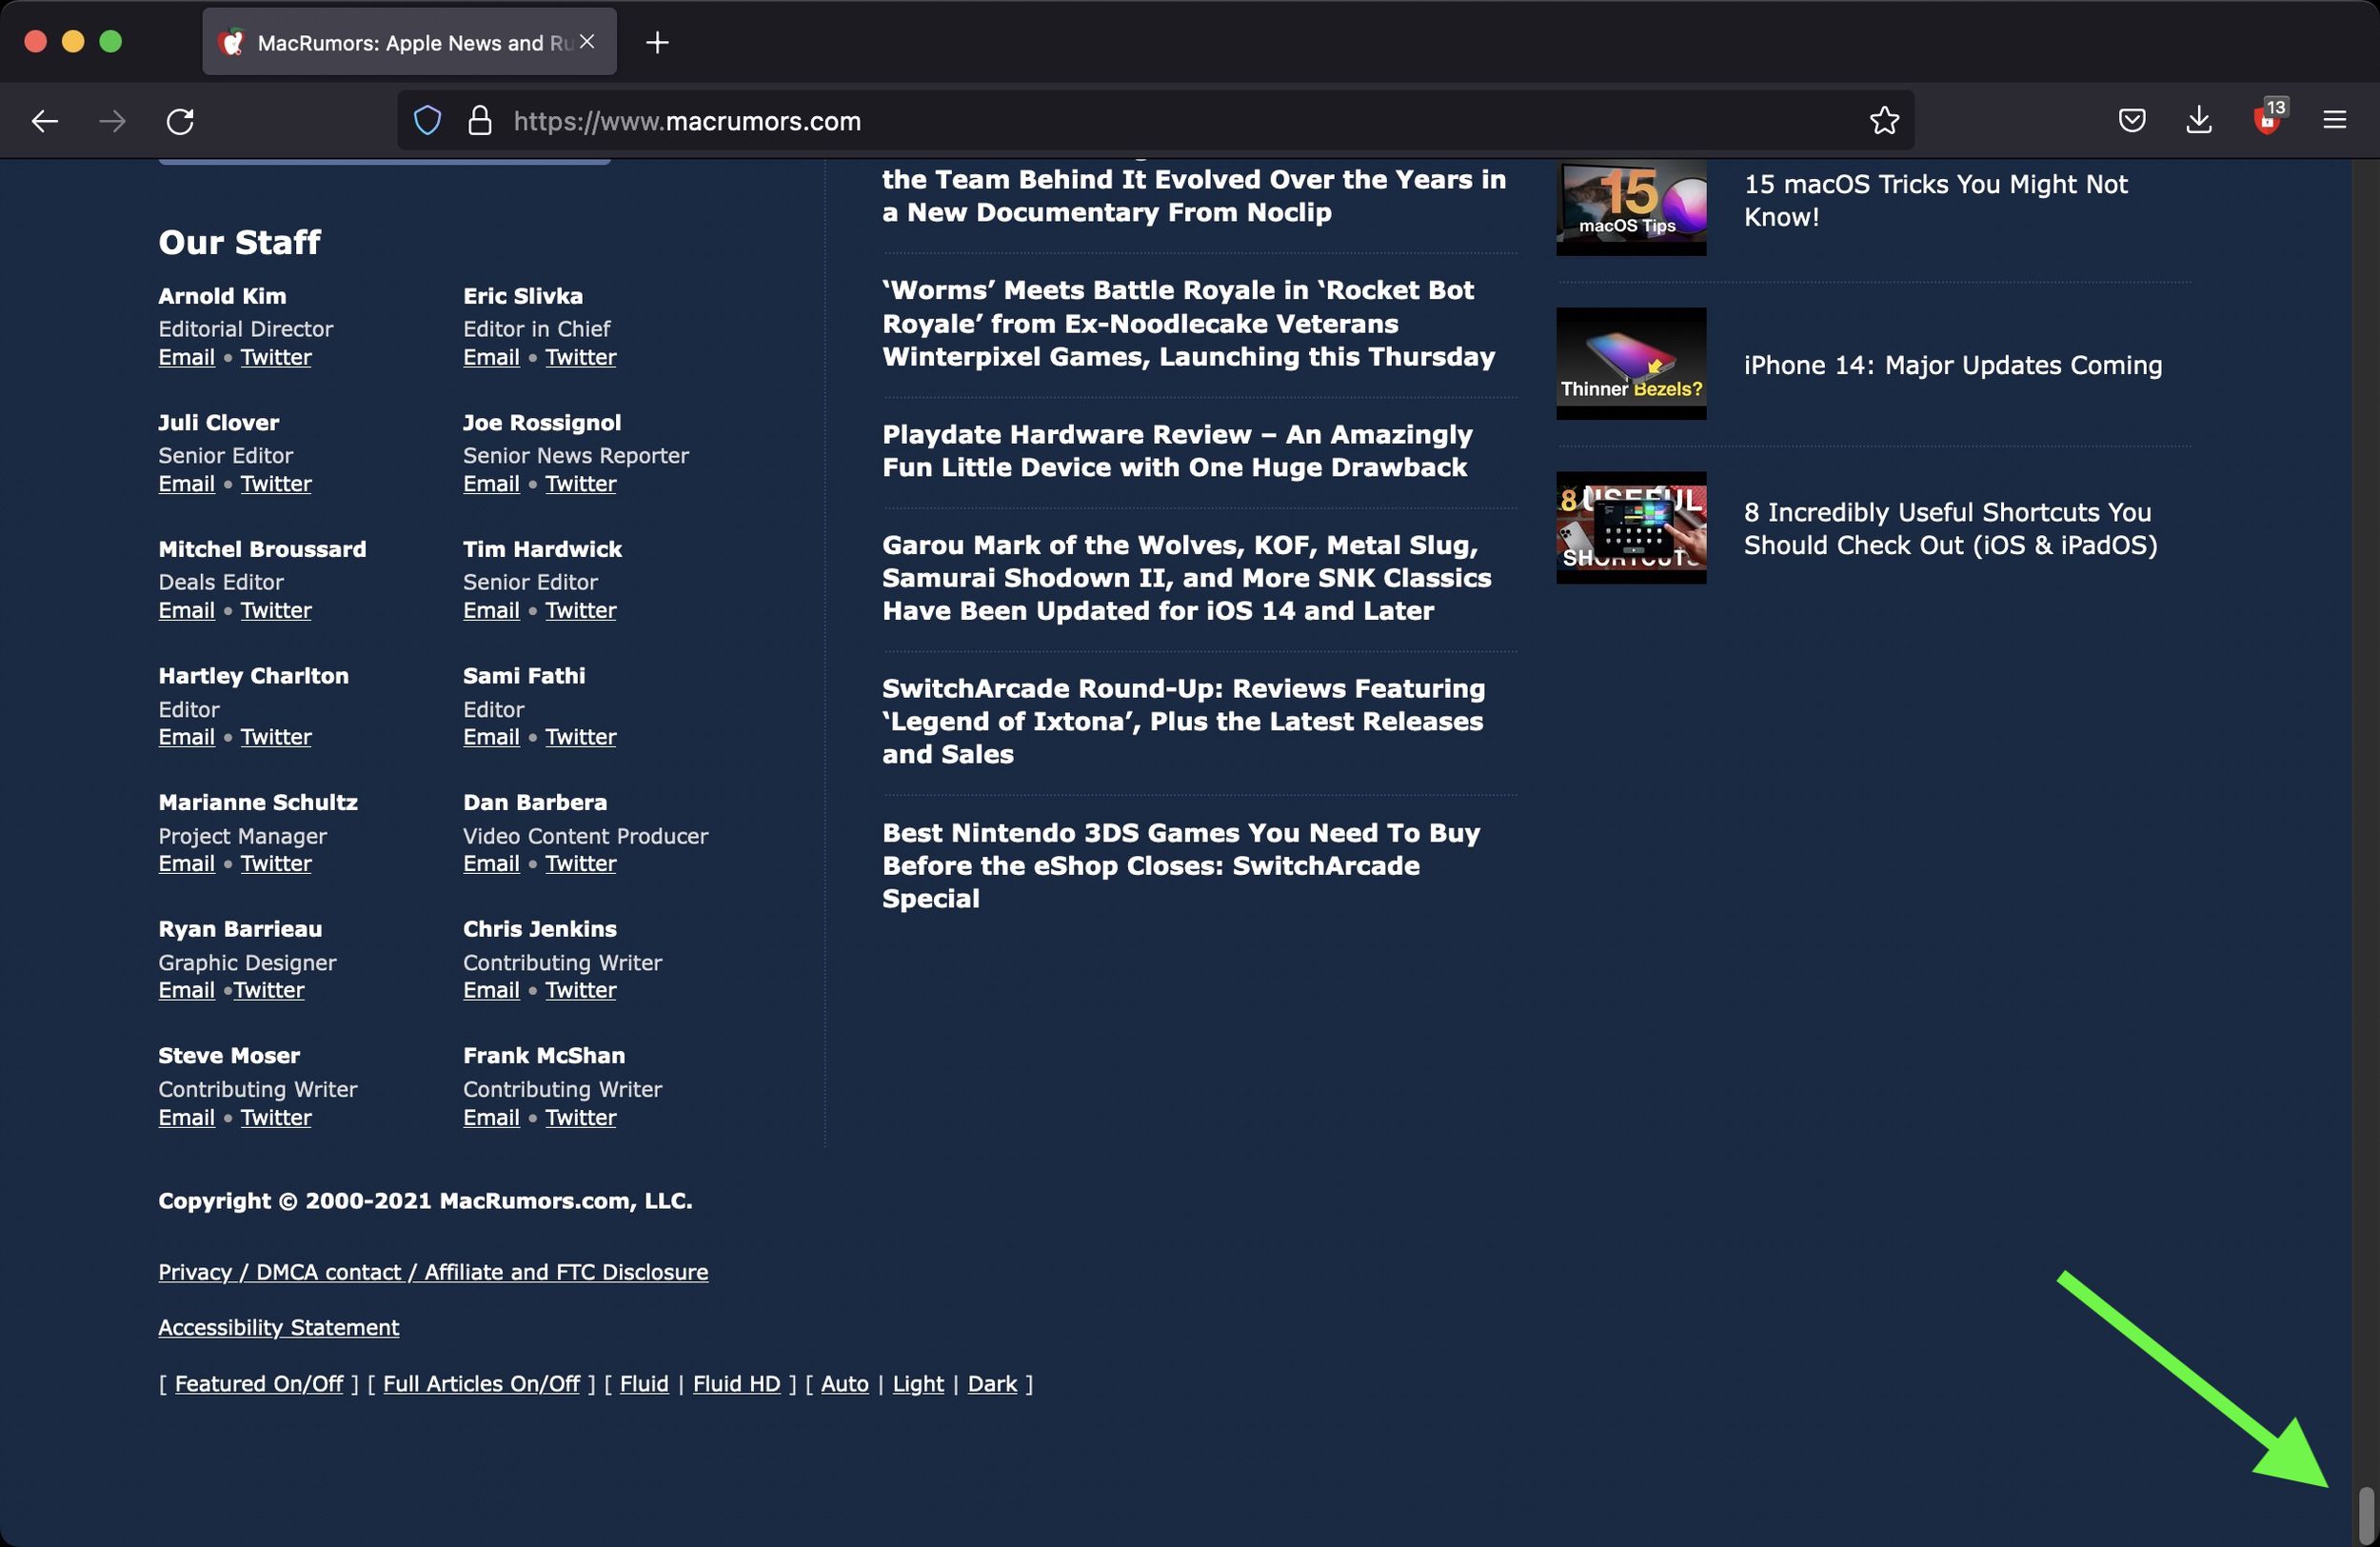Toggle Full Articles On/Off link
This screenshot has height=1547, width=2380.
pos(481,1383)
